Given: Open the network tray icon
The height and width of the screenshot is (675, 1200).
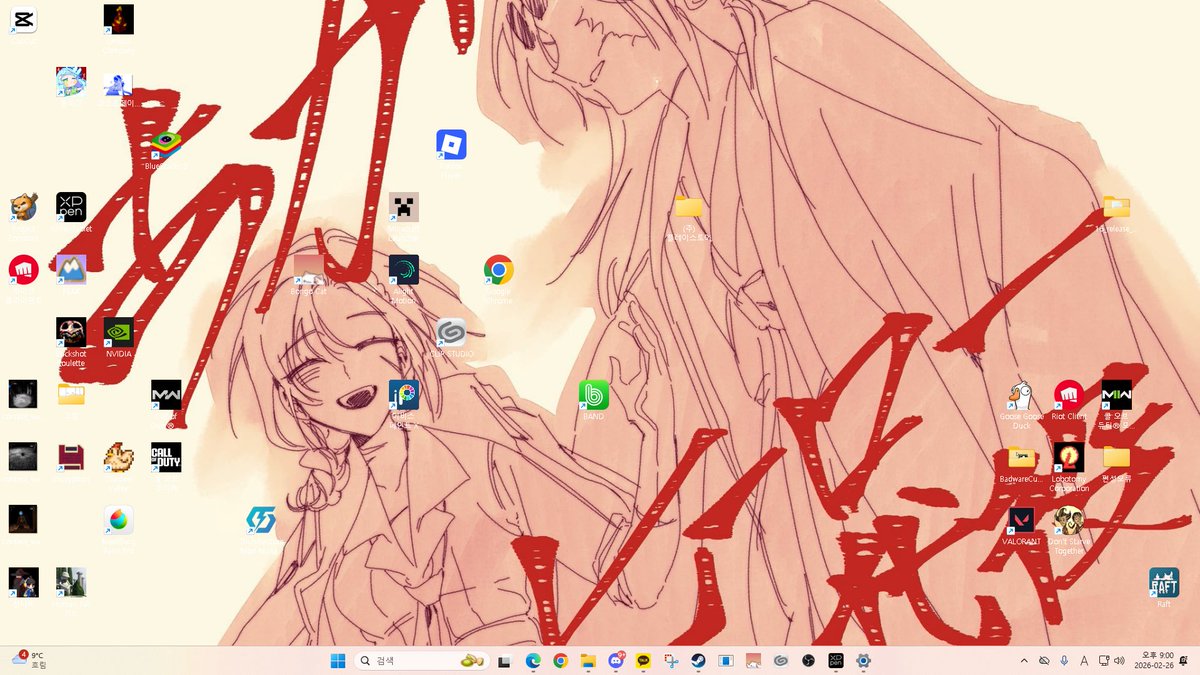Looking at the screenshot, I should coord(1103,660).
